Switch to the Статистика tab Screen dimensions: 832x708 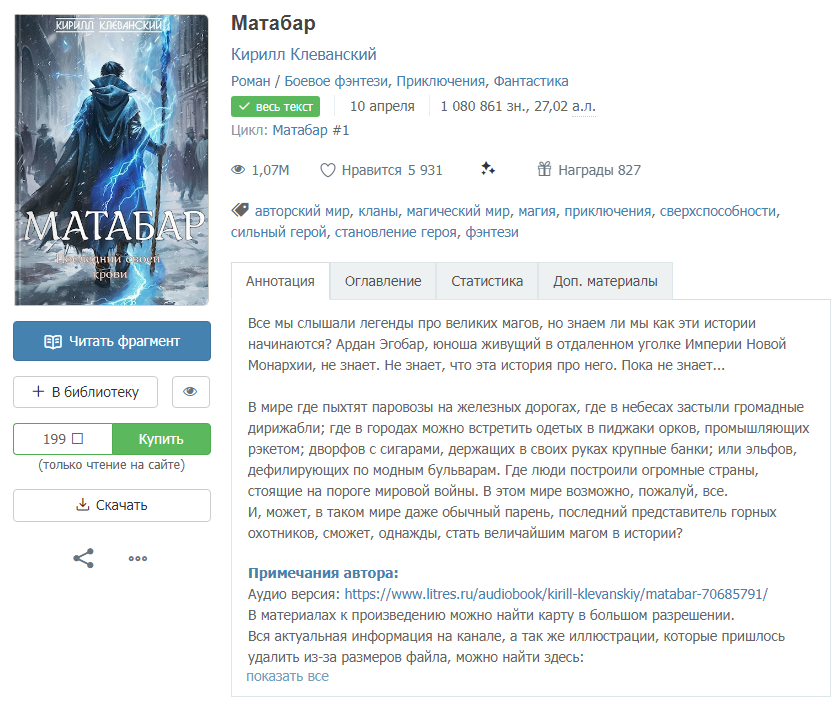pyautogui.click(x=487, y=281)
